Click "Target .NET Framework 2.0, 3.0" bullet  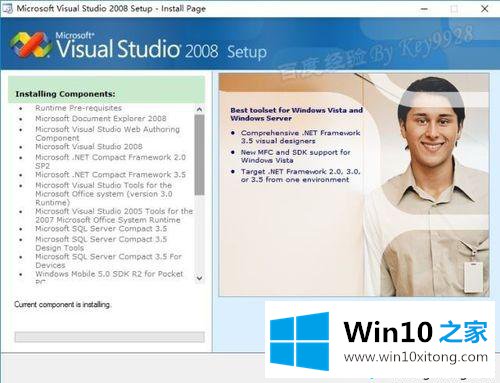tap(300, 176)
